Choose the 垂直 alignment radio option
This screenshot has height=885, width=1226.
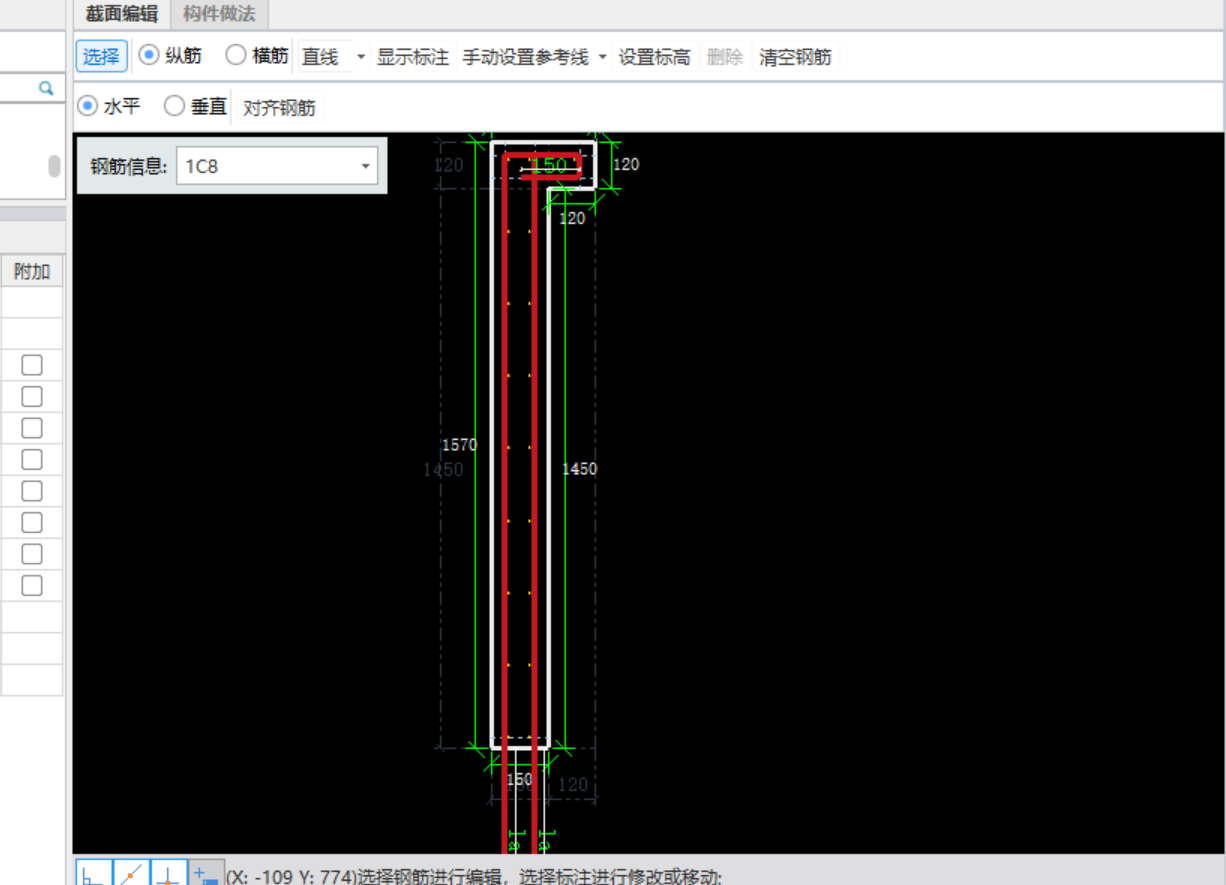point(174,105)
